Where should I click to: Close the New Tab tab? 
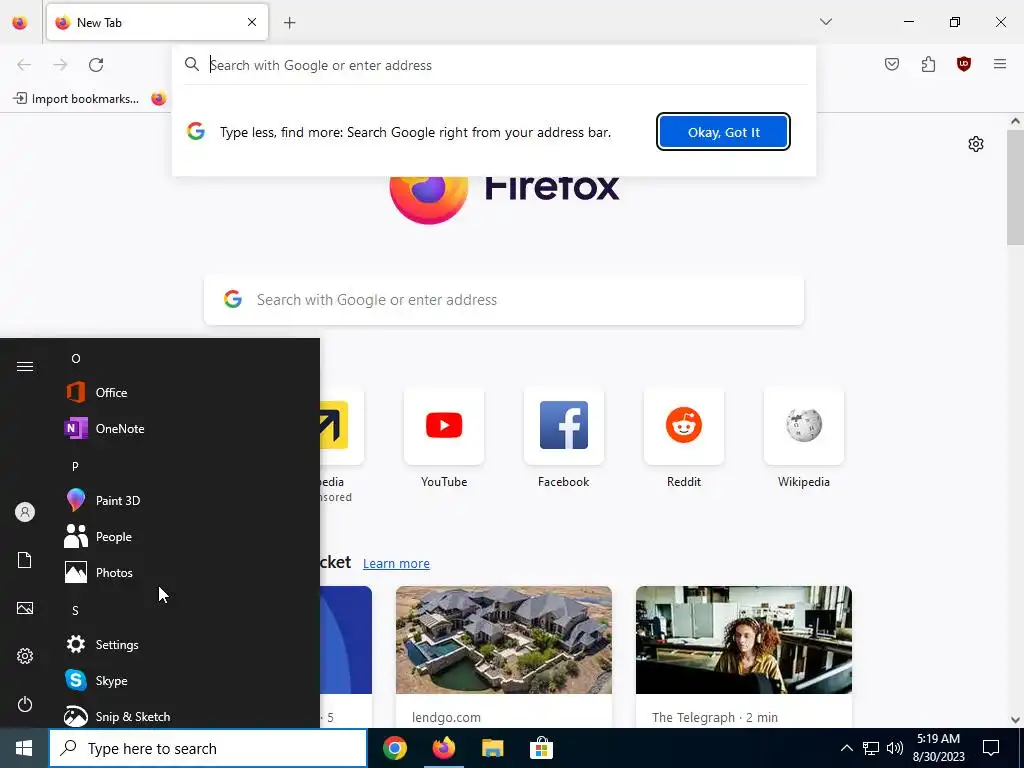[252, 22]
